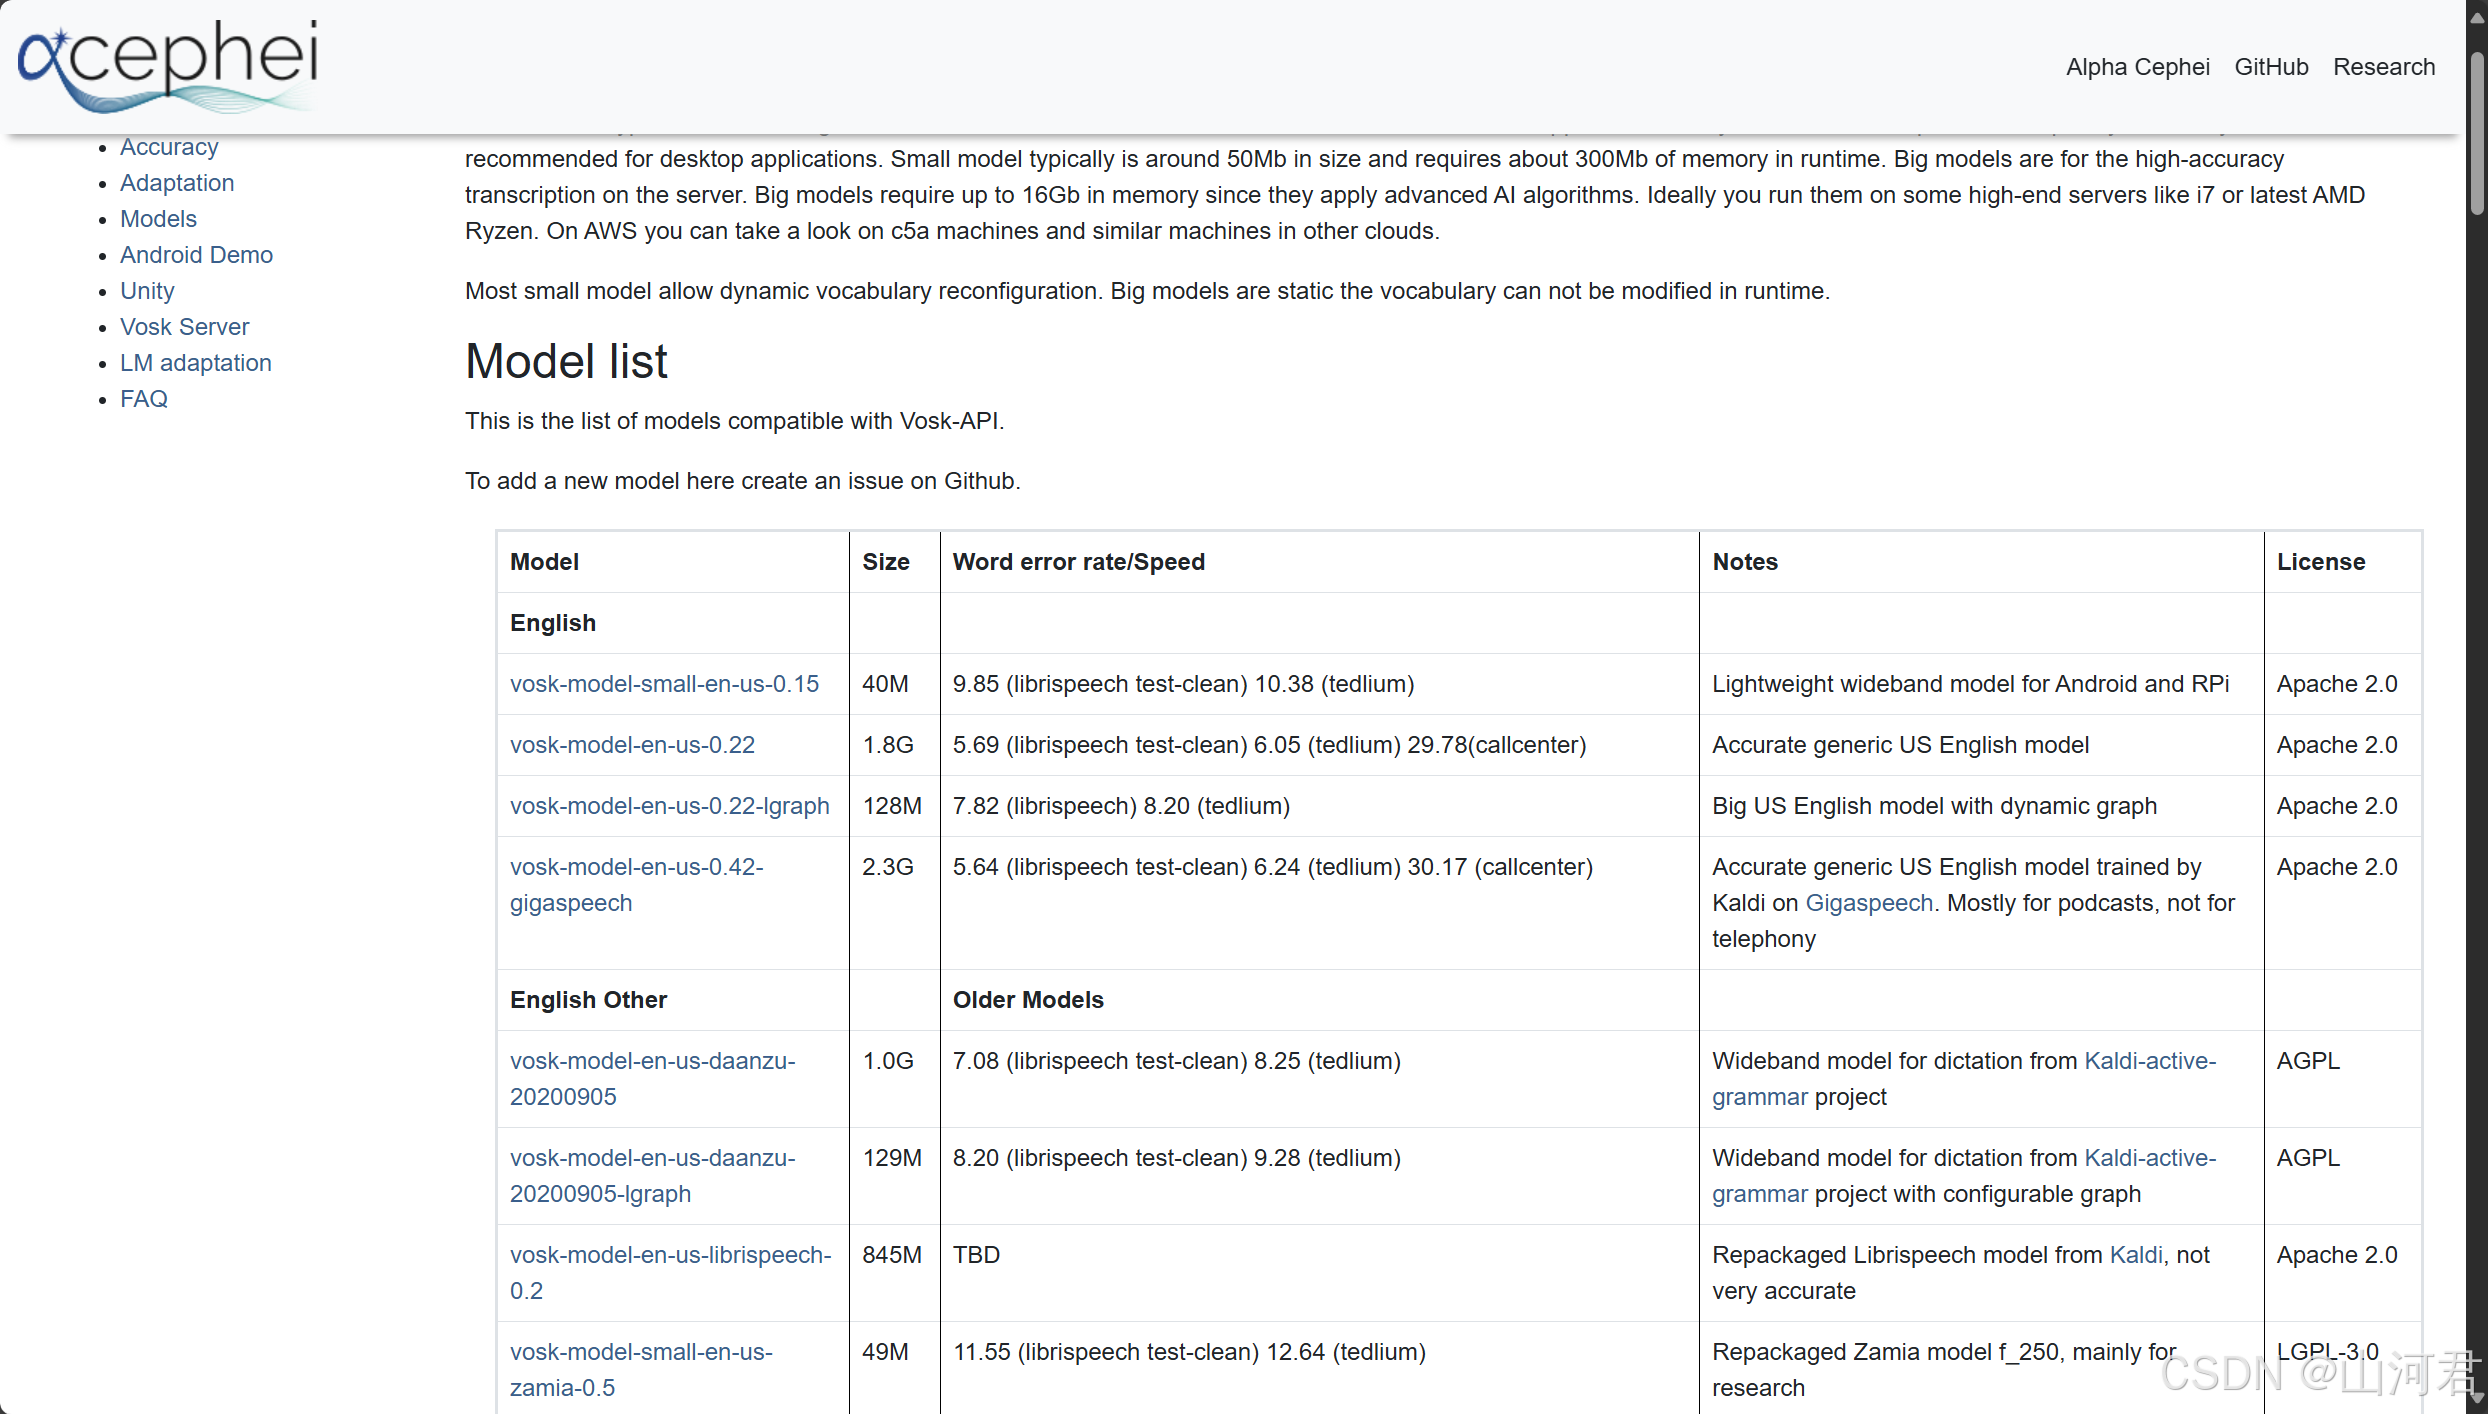The image size is (2488, 1414).
Task: Select Models in sidebar list
Action: pos(158,219)
